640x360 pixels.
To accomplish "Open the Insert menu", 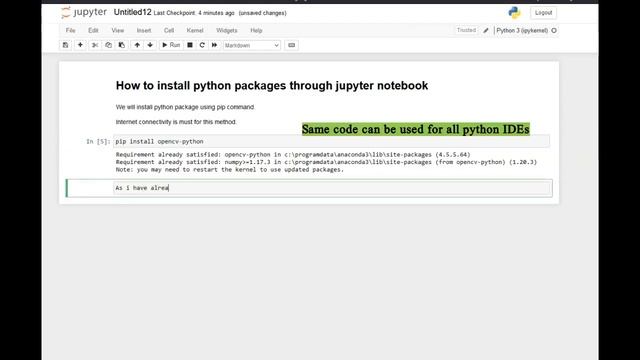I will [x=144, y=31].
